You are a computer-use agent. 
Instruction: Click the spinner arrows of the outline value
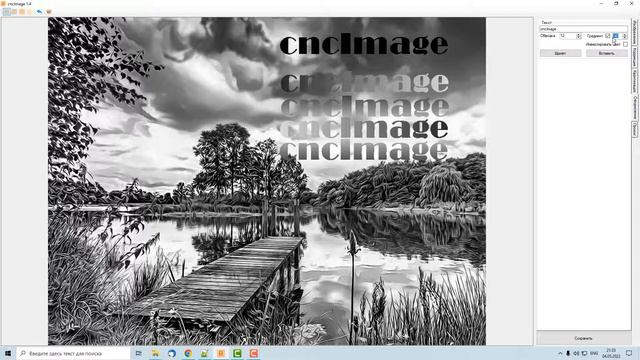pyautogui.click(x=578, y=36)
